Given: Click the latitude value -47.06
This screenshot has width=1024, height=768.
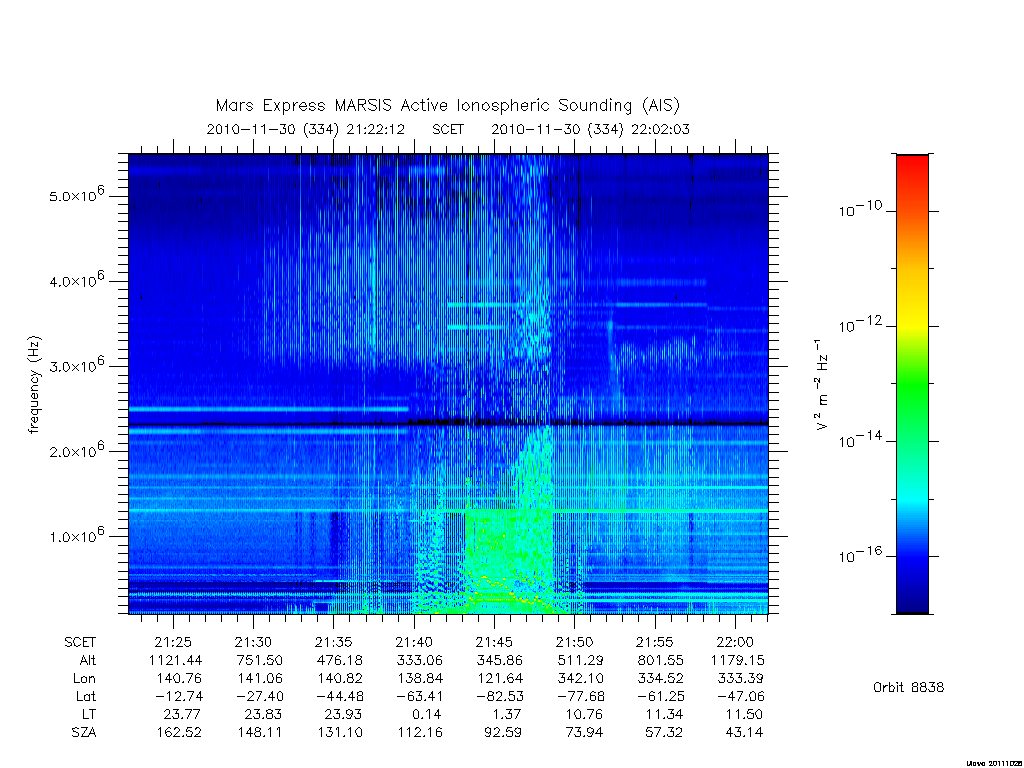Looking at the screenshot, I should click(x=741, y=696).
